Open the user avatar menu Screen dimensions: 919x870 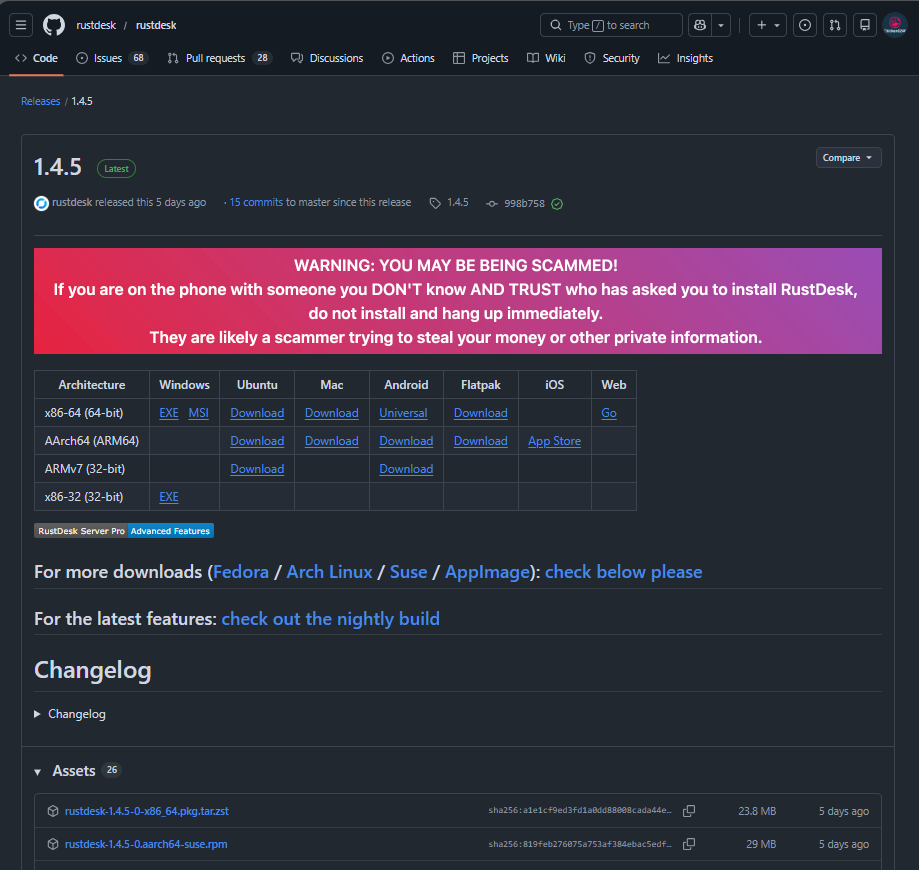tap(895, 25)
